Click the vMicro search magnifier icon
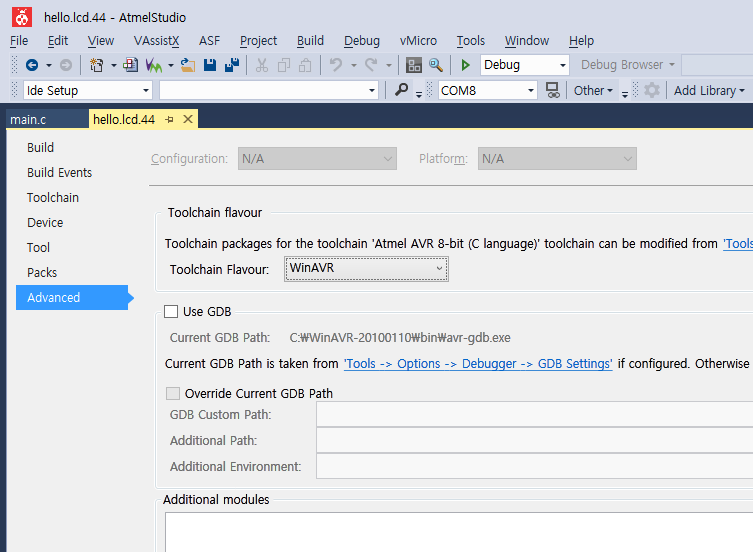Viewport: 753px width, 552px height. pyautogui.click(x=401, y=90)
